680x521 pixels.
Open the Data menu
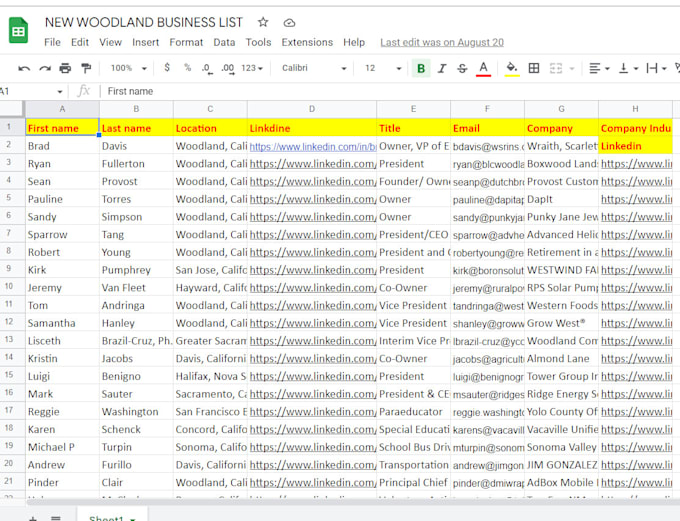pos(224,42)
